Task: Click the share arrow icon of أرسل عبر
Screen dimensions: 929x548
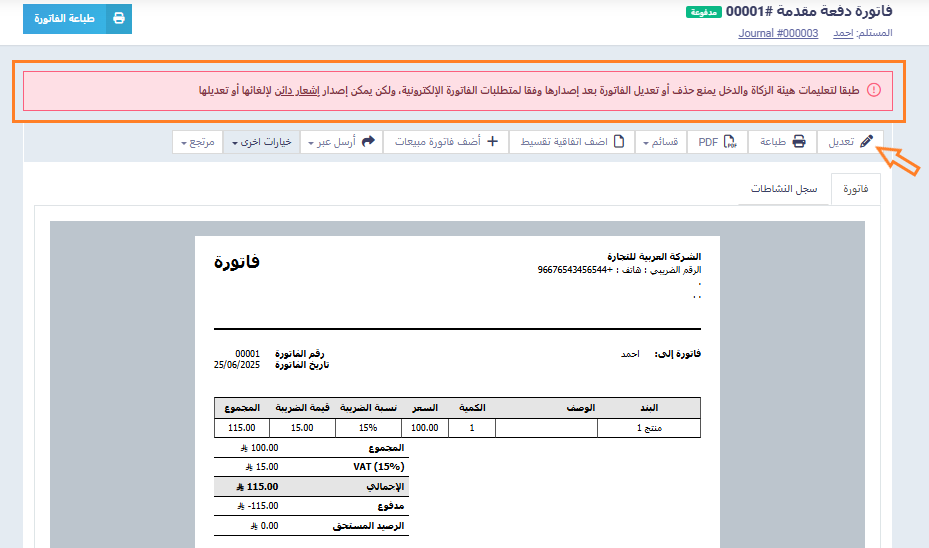Action: tap(368, 142)
